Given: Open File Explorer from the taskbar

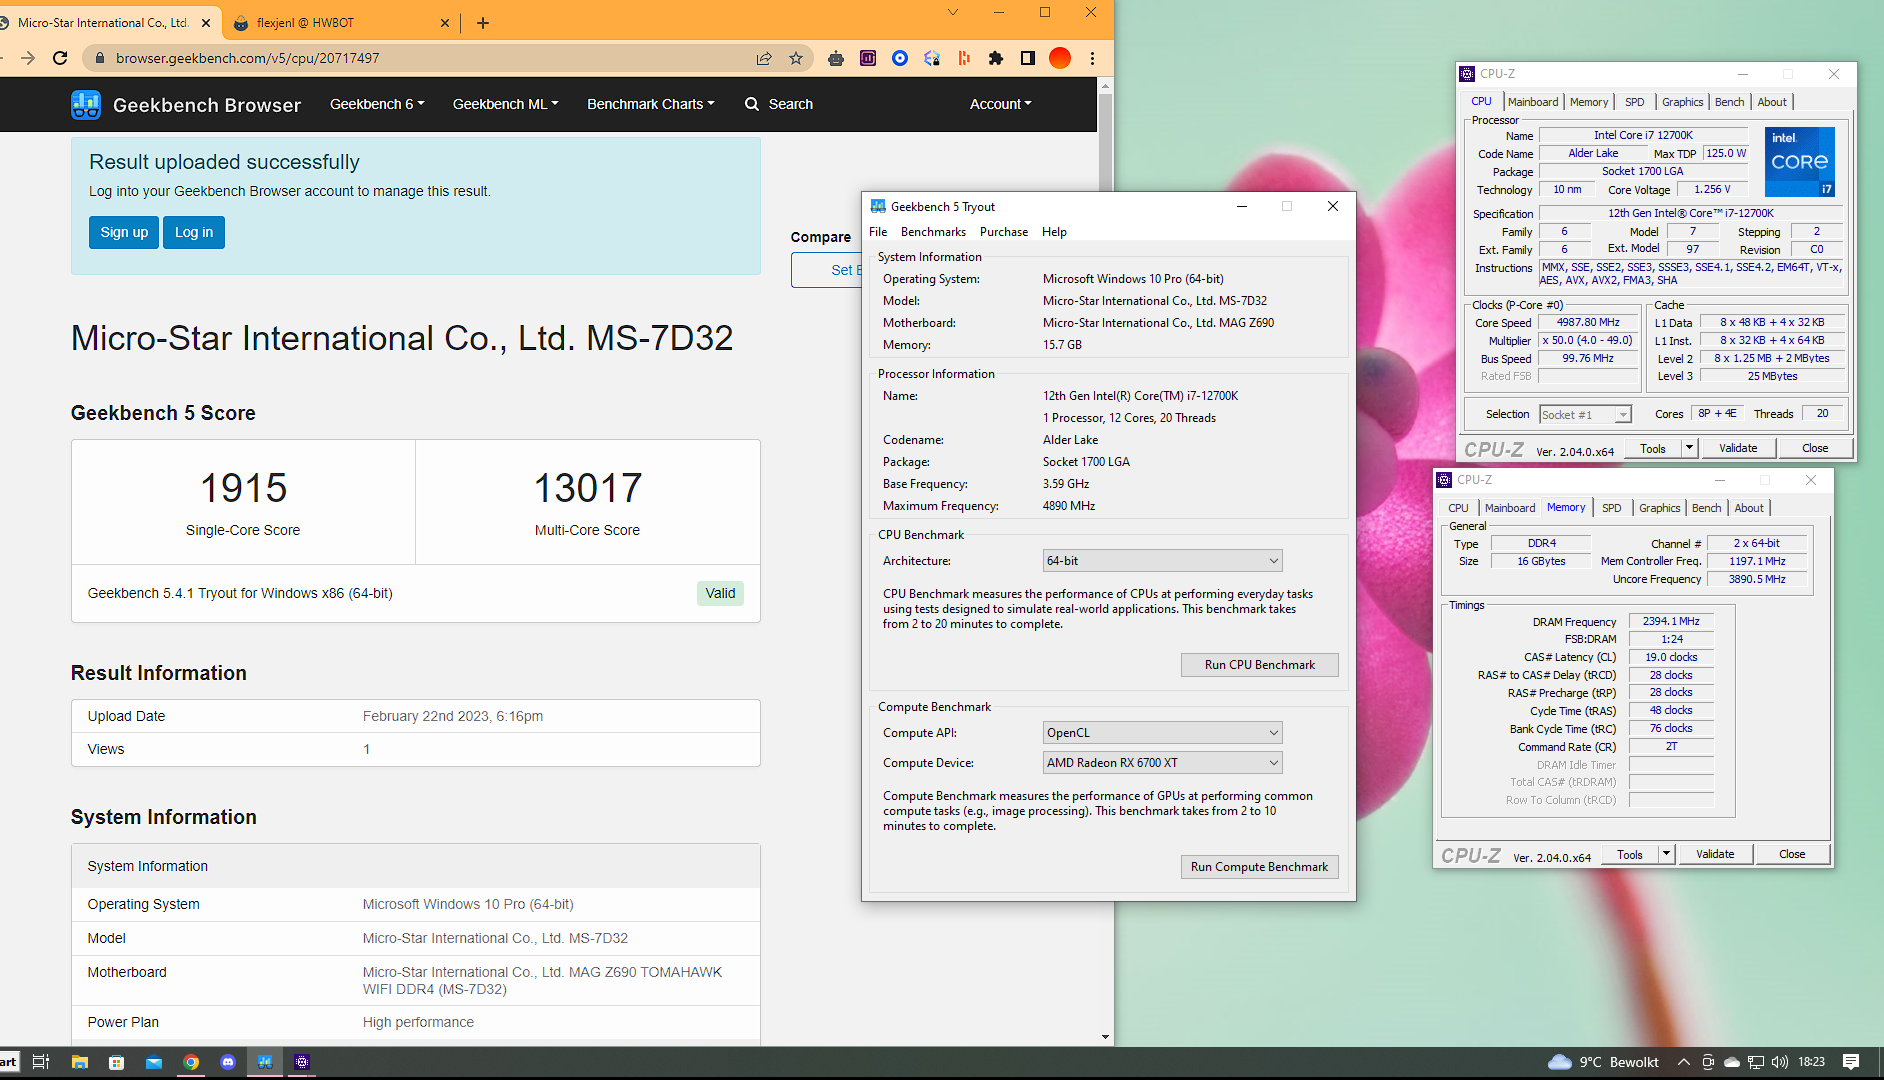Looking at the screenshot, I should pos(80,1062).
